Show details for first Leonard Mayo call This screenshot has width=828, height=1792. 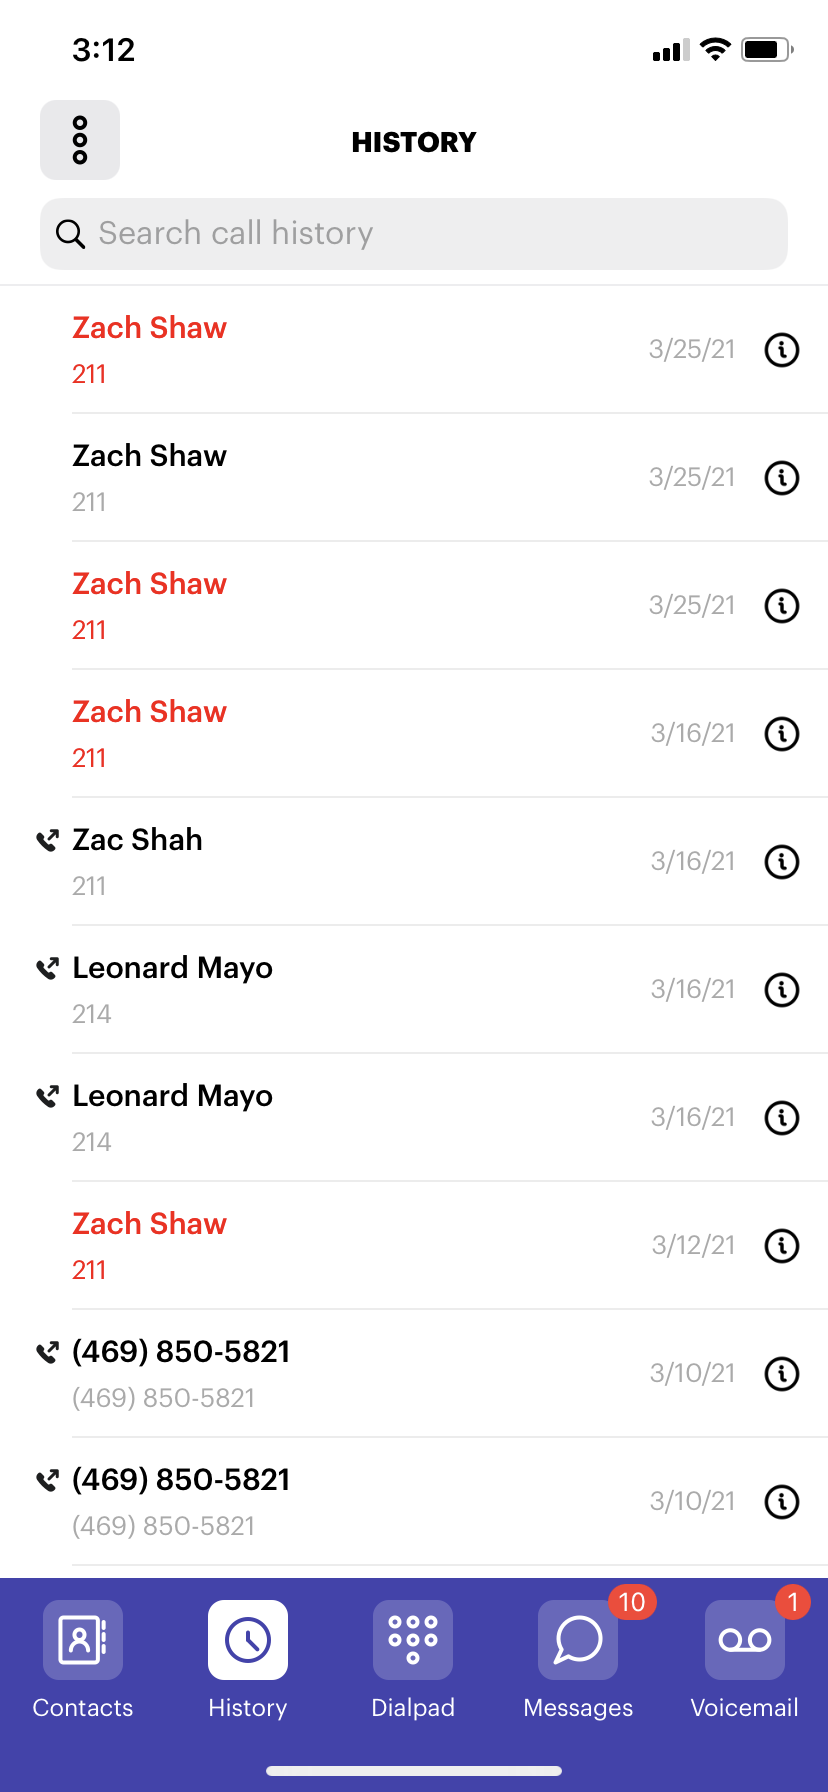click(782, 990)
